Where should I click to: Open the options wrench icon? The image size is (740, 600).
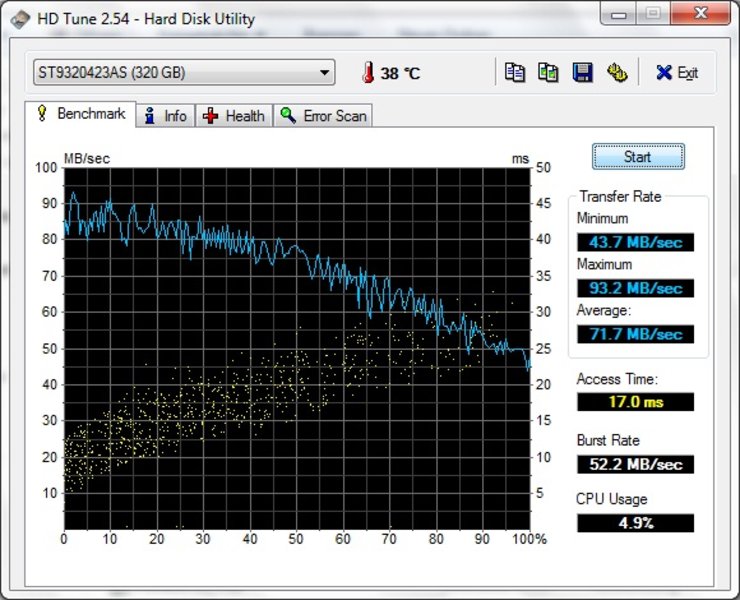pyautogui.click(x=616, y=73)
